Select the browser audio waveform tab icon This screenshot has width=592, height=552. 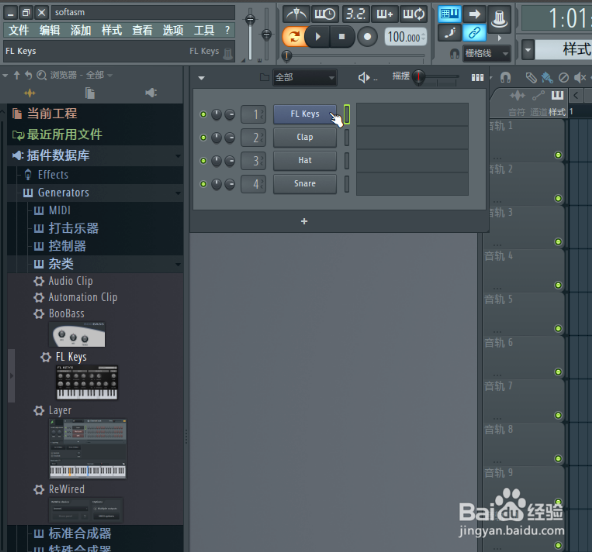pyautogui.click(x=30, y=93)
